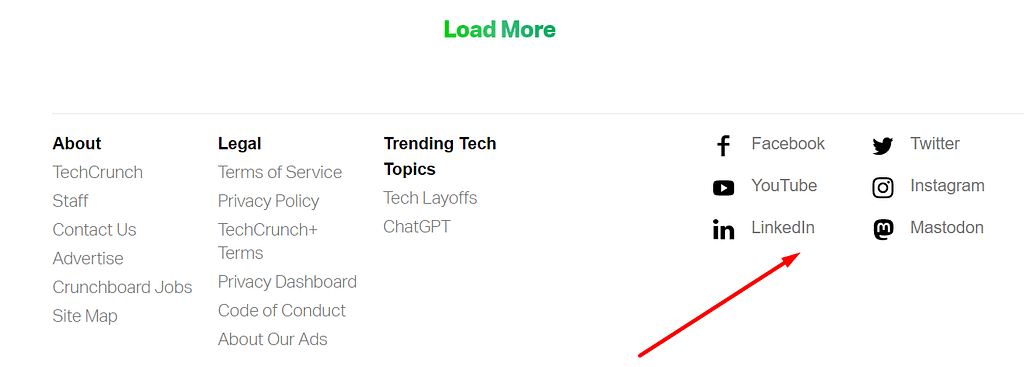Open the Terms of Service link
This screenshot has height=367, width=1024.
click(280, 172)
